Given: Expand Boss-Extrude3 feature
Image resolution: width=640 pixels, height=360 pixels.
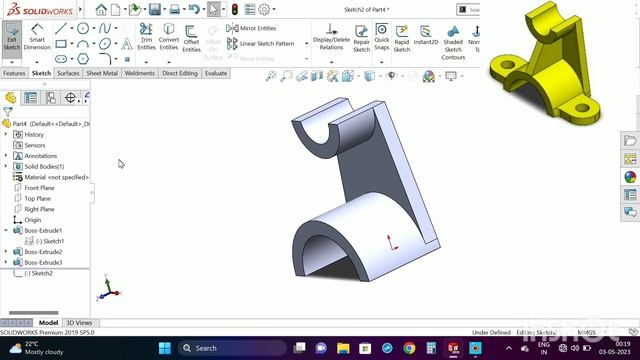Looking at the screenshot, I should point(6,262).
